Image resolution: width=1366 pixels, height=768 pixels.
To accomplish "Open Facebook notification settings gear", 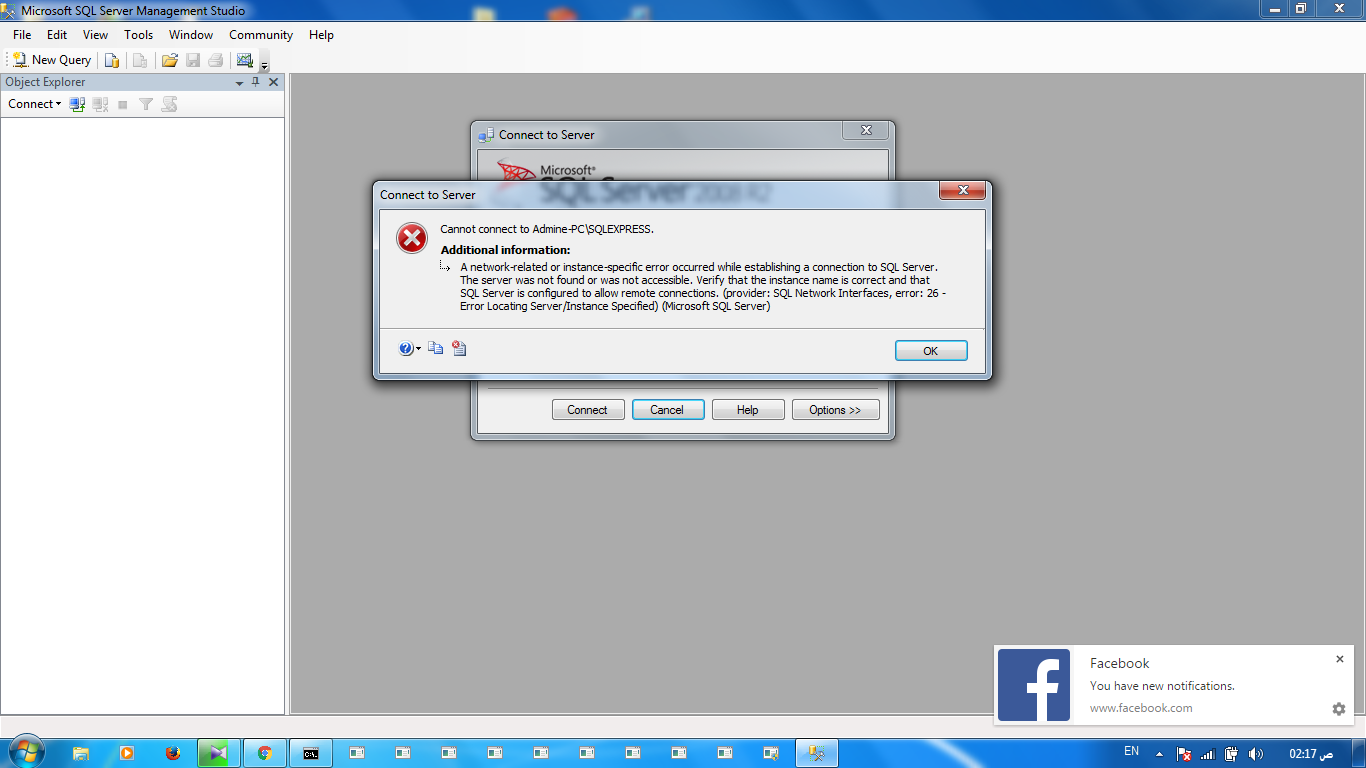I will [x=1339, y=709].
